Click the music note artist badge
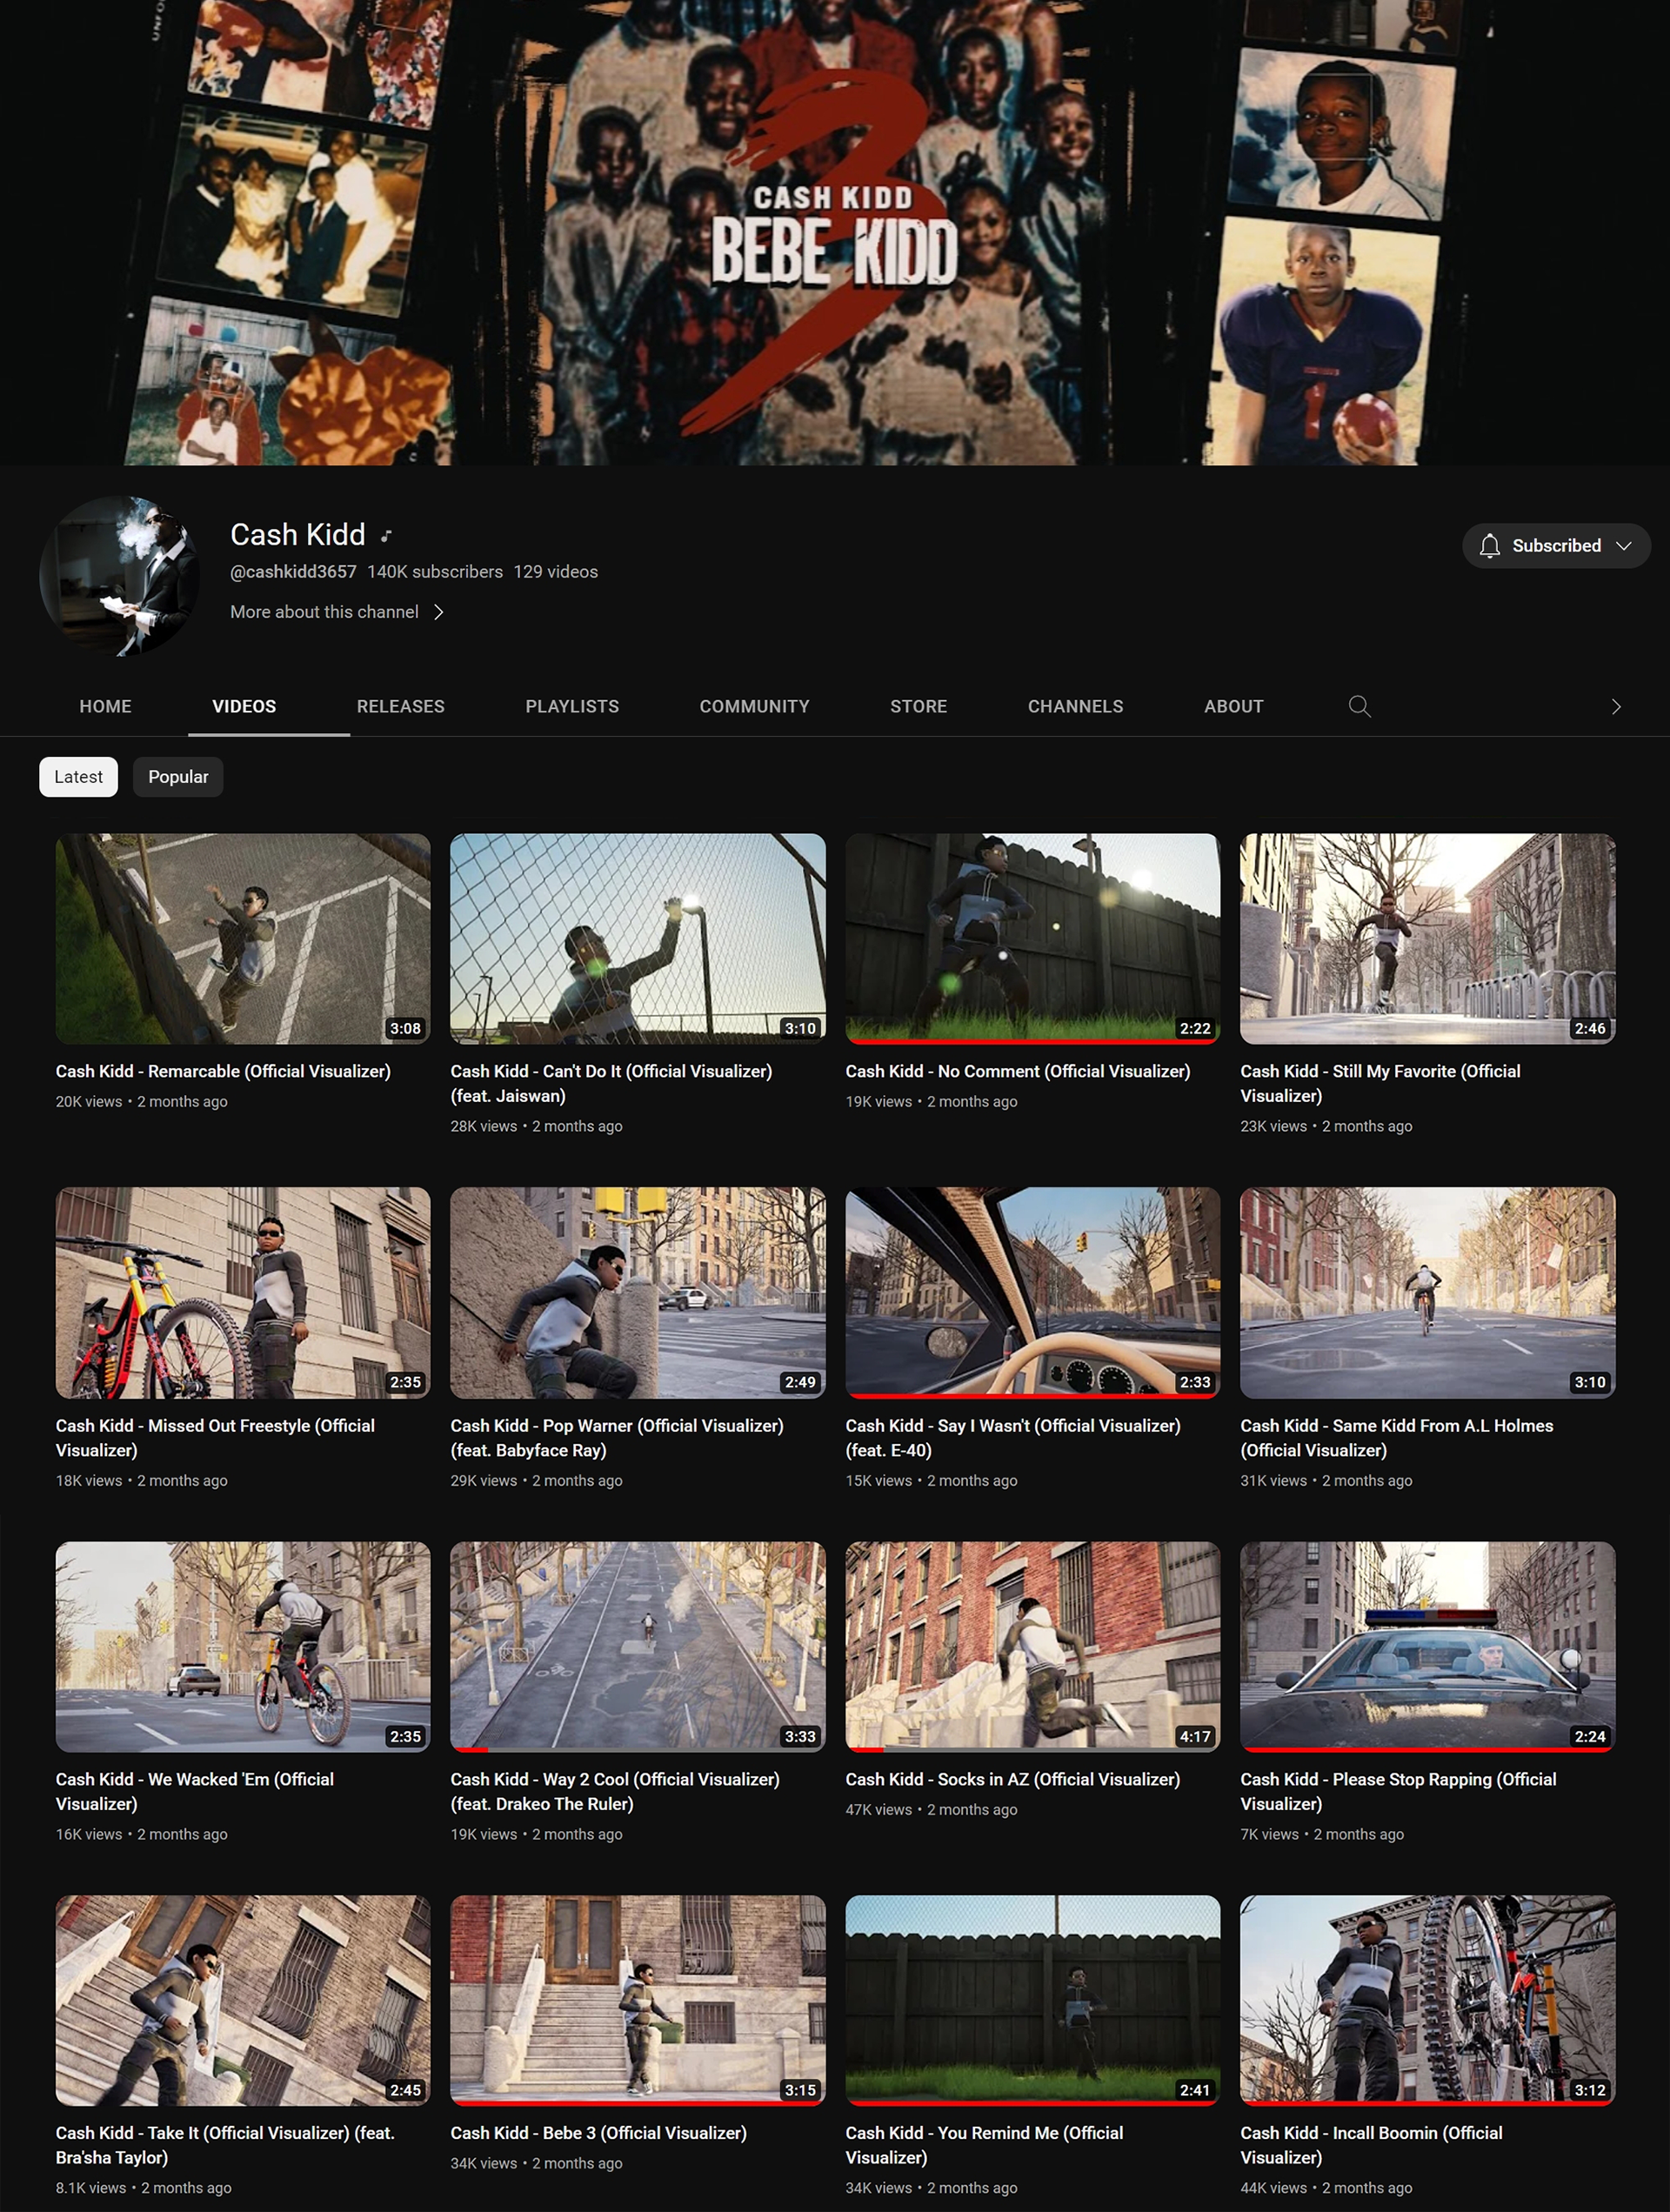Viewport: 1670px width, 2212px height. pos(386,536)
